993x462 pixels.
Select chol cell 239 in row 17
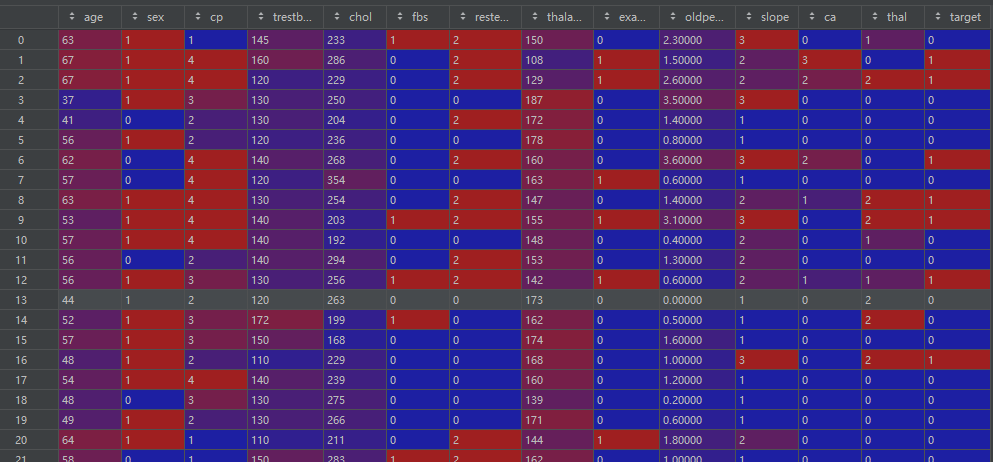355,380
